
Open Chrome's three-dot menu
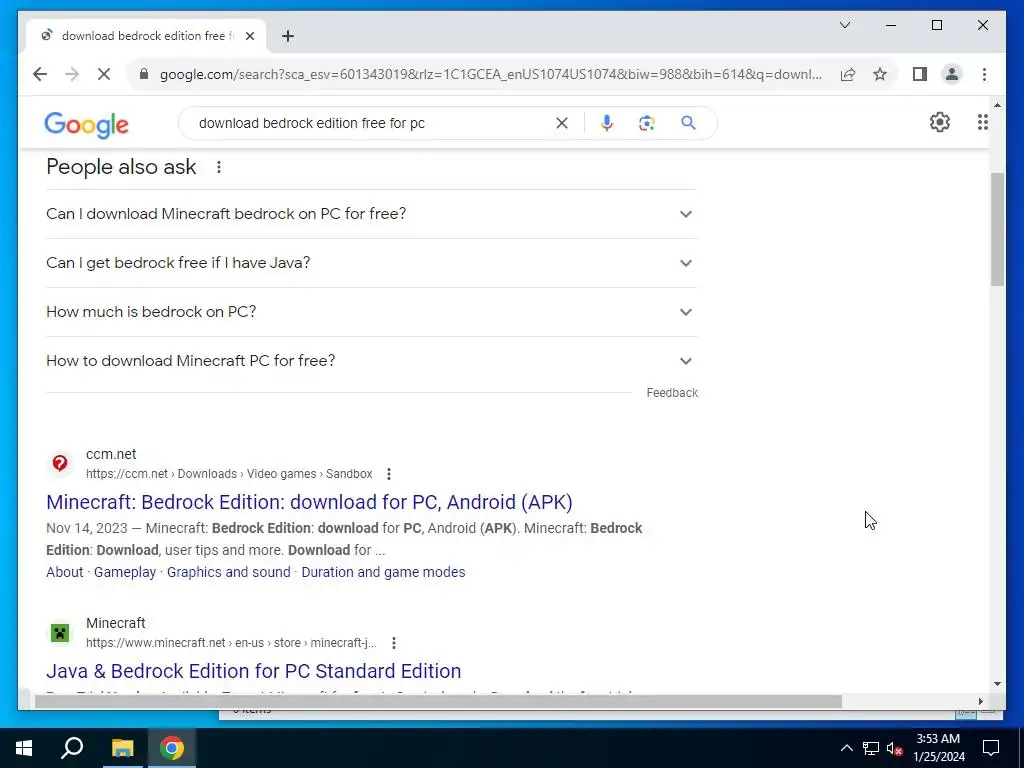point(984,74)
